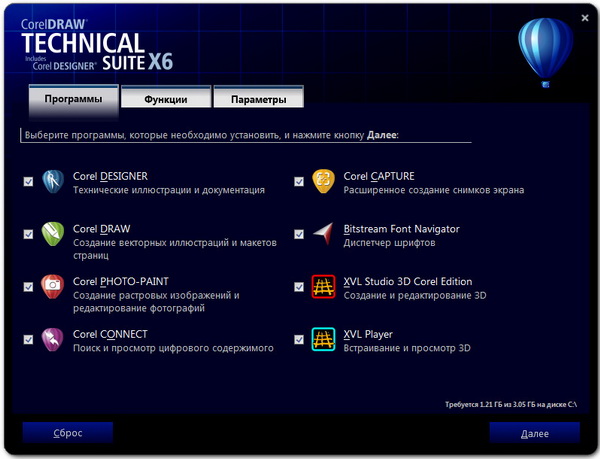Click the XVL Player icon
The height and width of the screenshot is (459, 600).
323,340
